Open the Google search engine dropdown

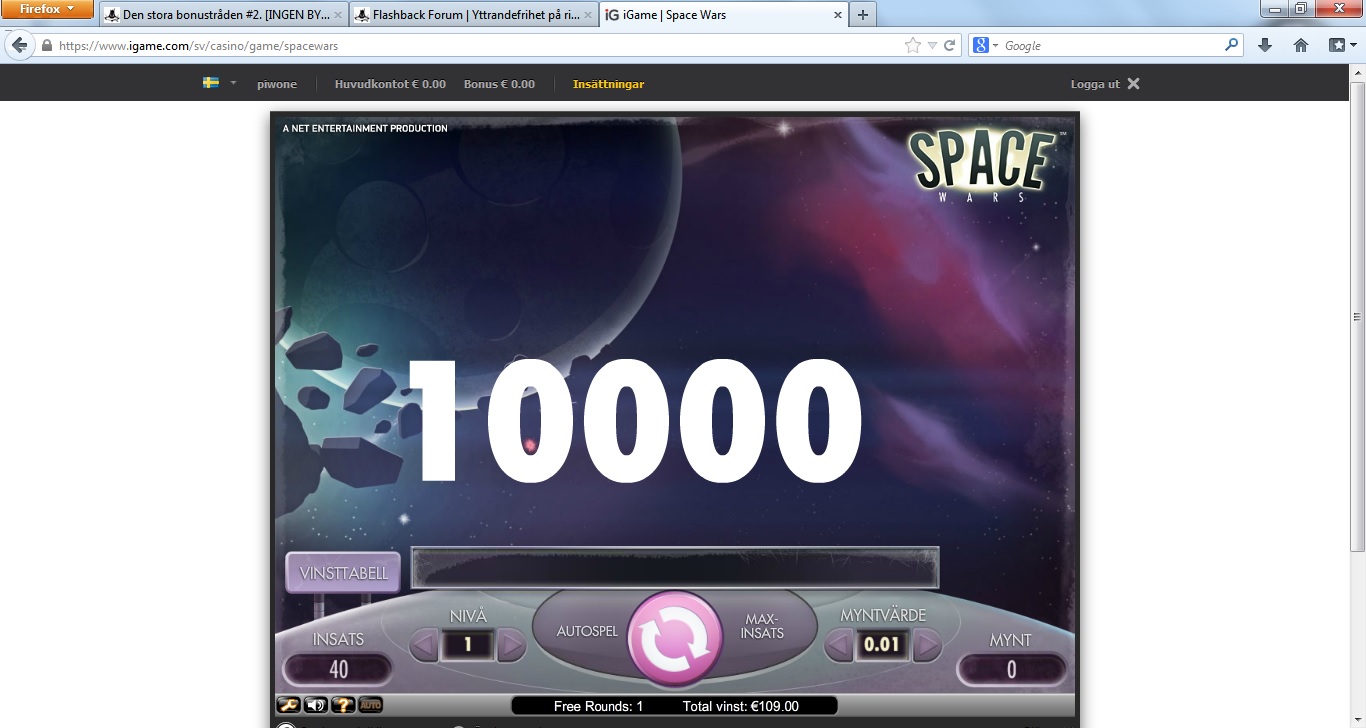(986, 45)
